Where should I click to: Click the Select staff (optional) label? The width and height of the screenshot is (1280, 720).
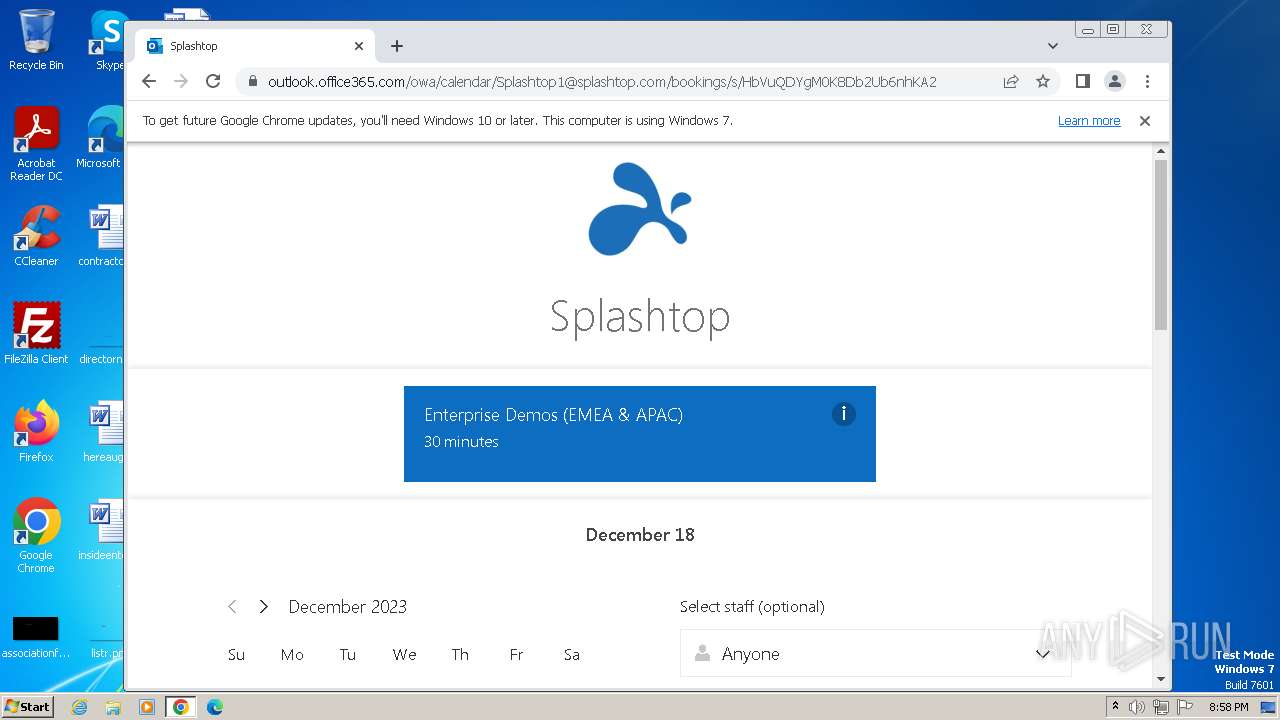[752, 606]
